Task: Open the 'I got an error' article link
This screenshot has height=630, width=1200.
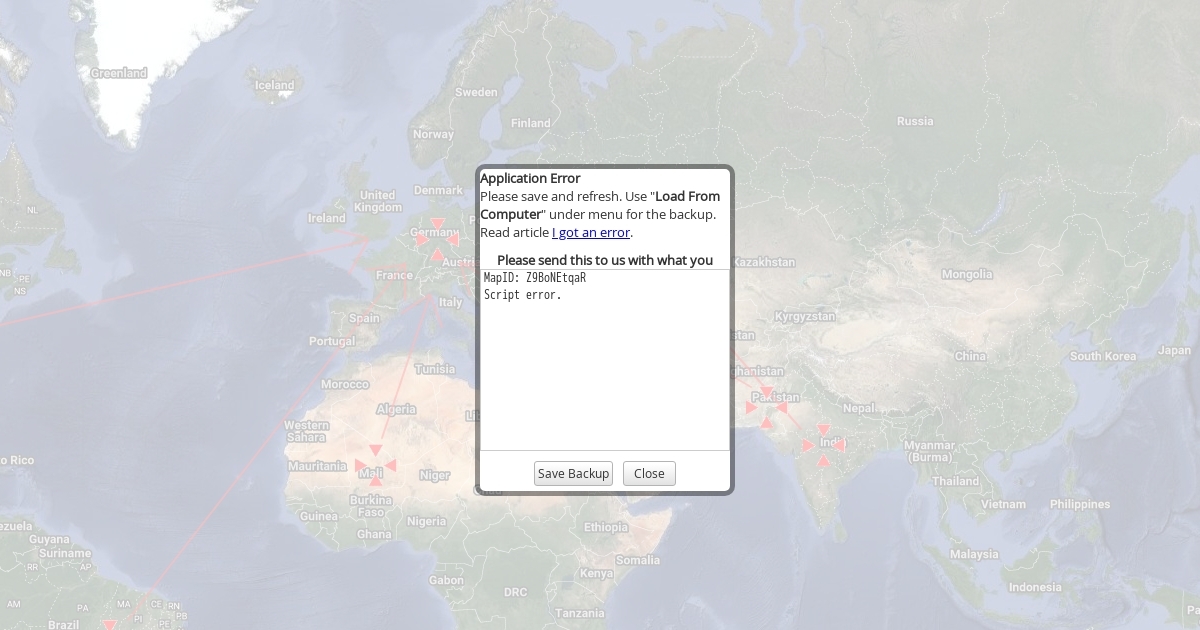Action: point(591,232)
